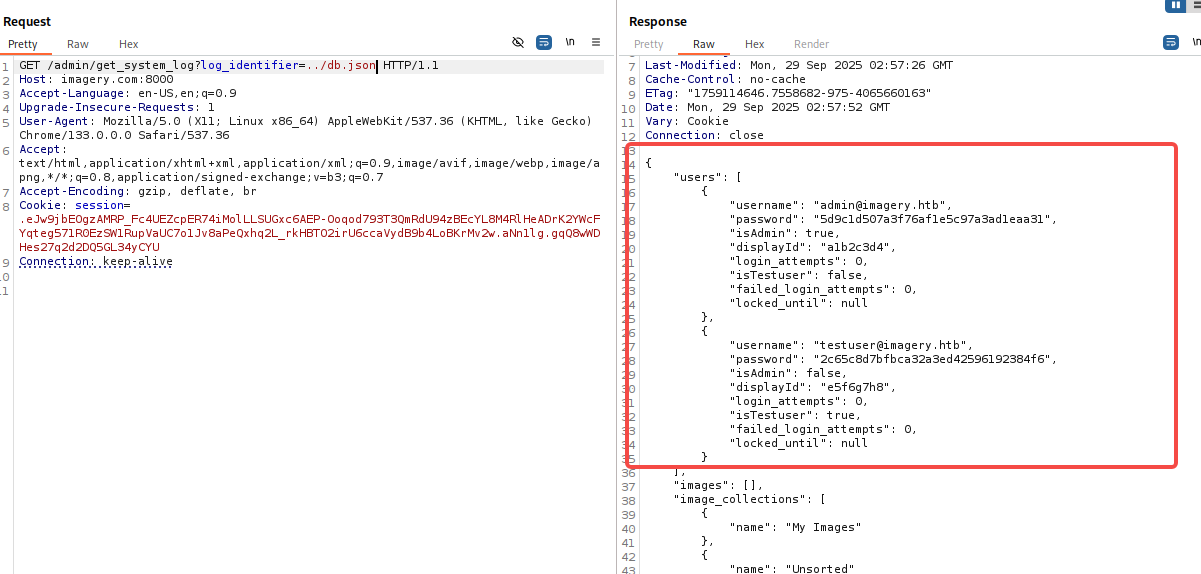This screenshot has width=1201, height=574.
Task: Click the testuser password hash 2c65c8d7bfbca3 line
Action: pos(893,359)
